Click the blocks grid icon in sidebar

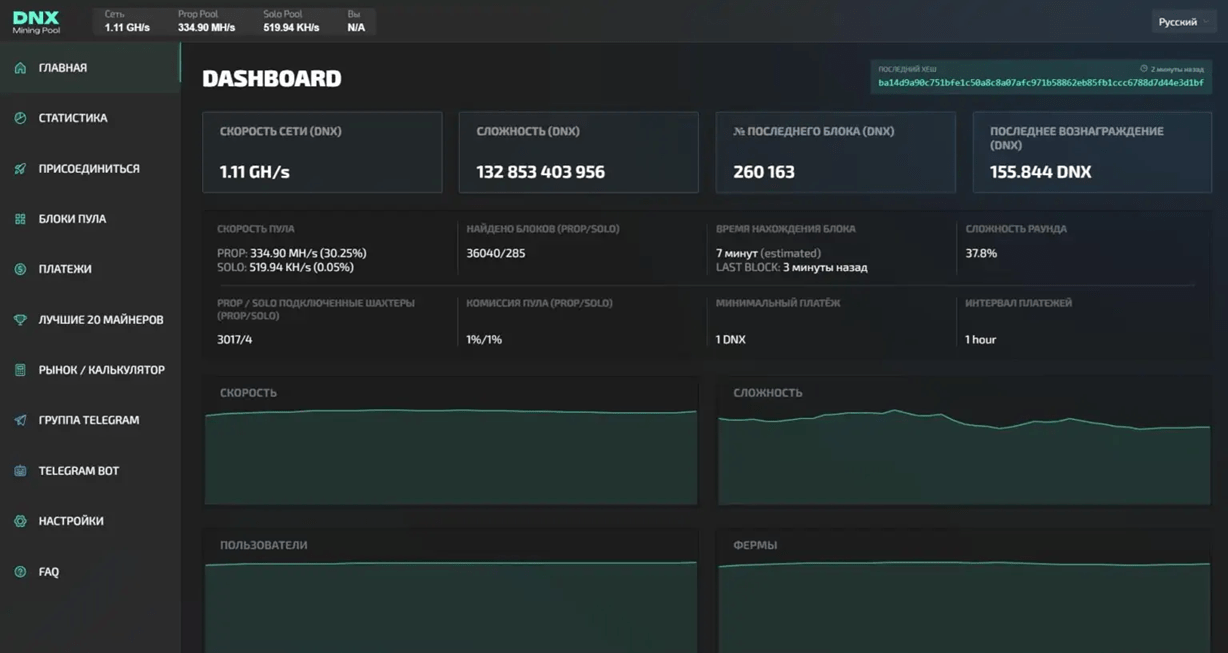point(20,219)
